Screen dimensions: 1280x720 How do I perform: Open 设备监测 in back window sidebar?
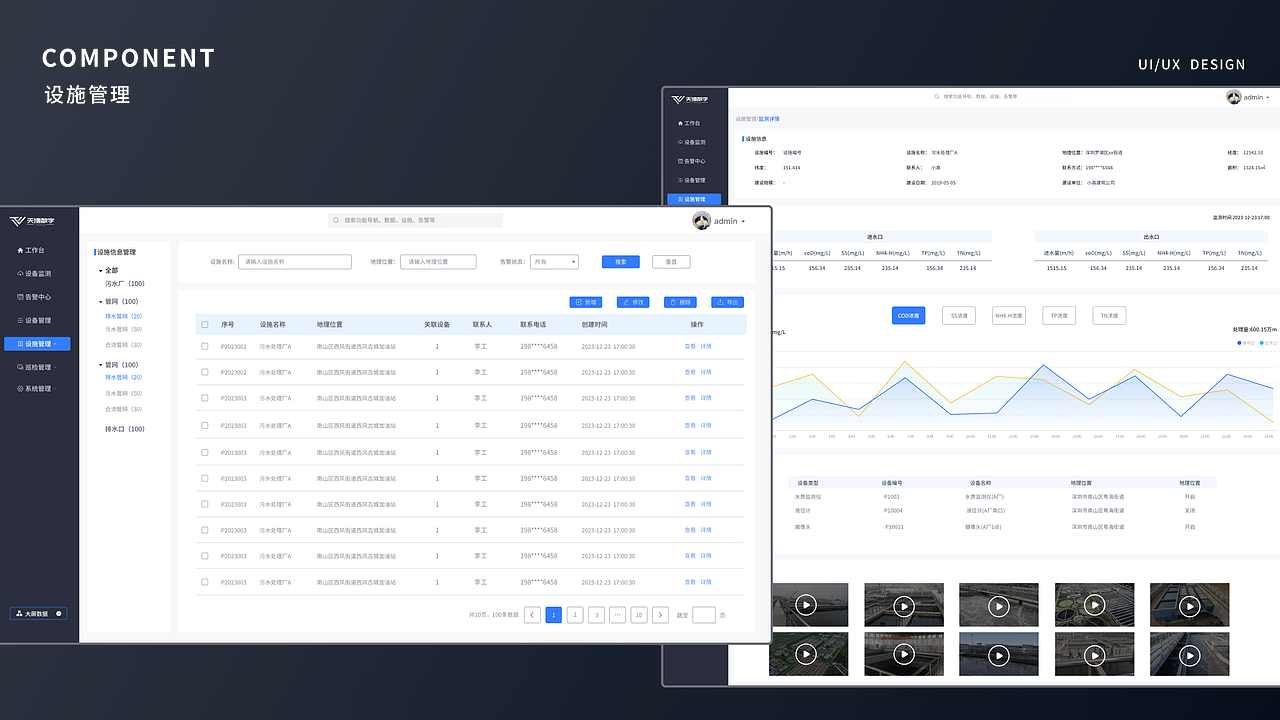pyautogui.click(x=691, y=142)
